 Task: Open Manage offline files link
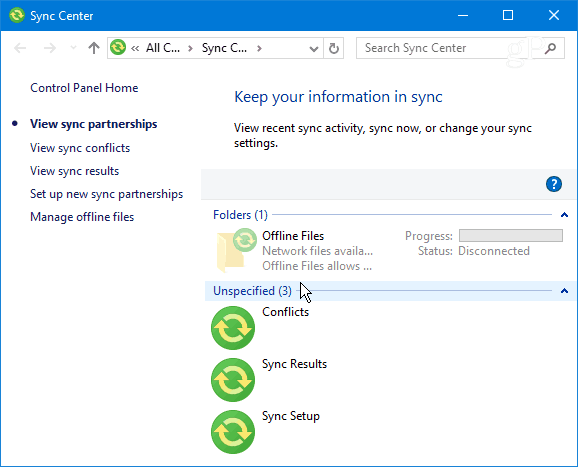(x=82, y=217)
